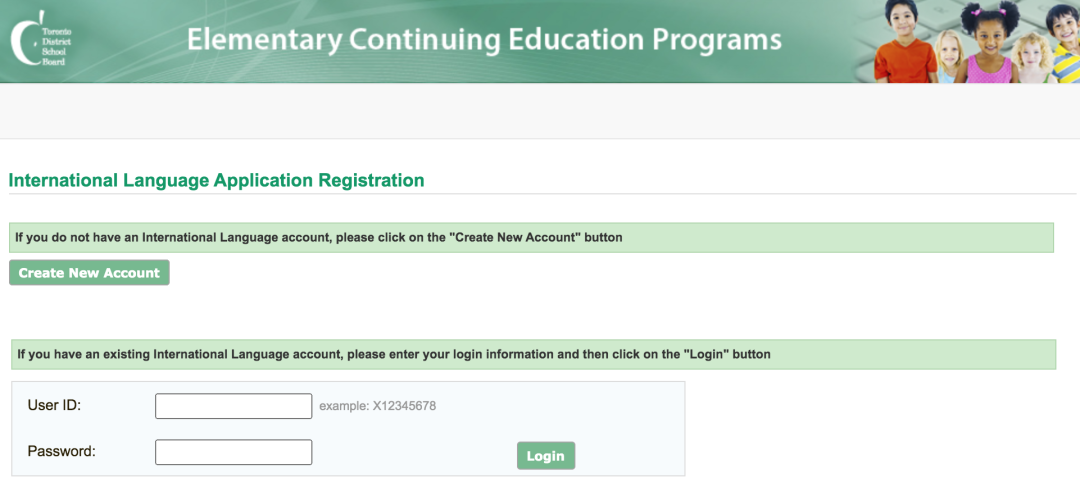
Task: Select the International Language Application Registration heading
Action: tap(216, 180)
